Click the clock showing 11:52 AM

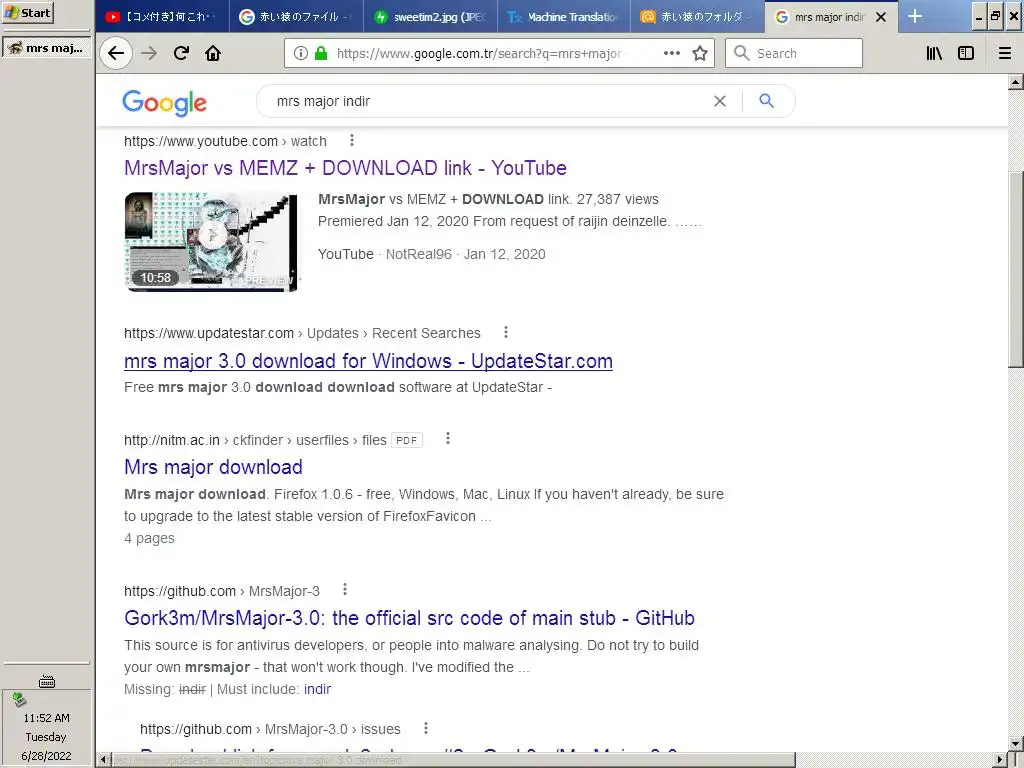(46, 718)
